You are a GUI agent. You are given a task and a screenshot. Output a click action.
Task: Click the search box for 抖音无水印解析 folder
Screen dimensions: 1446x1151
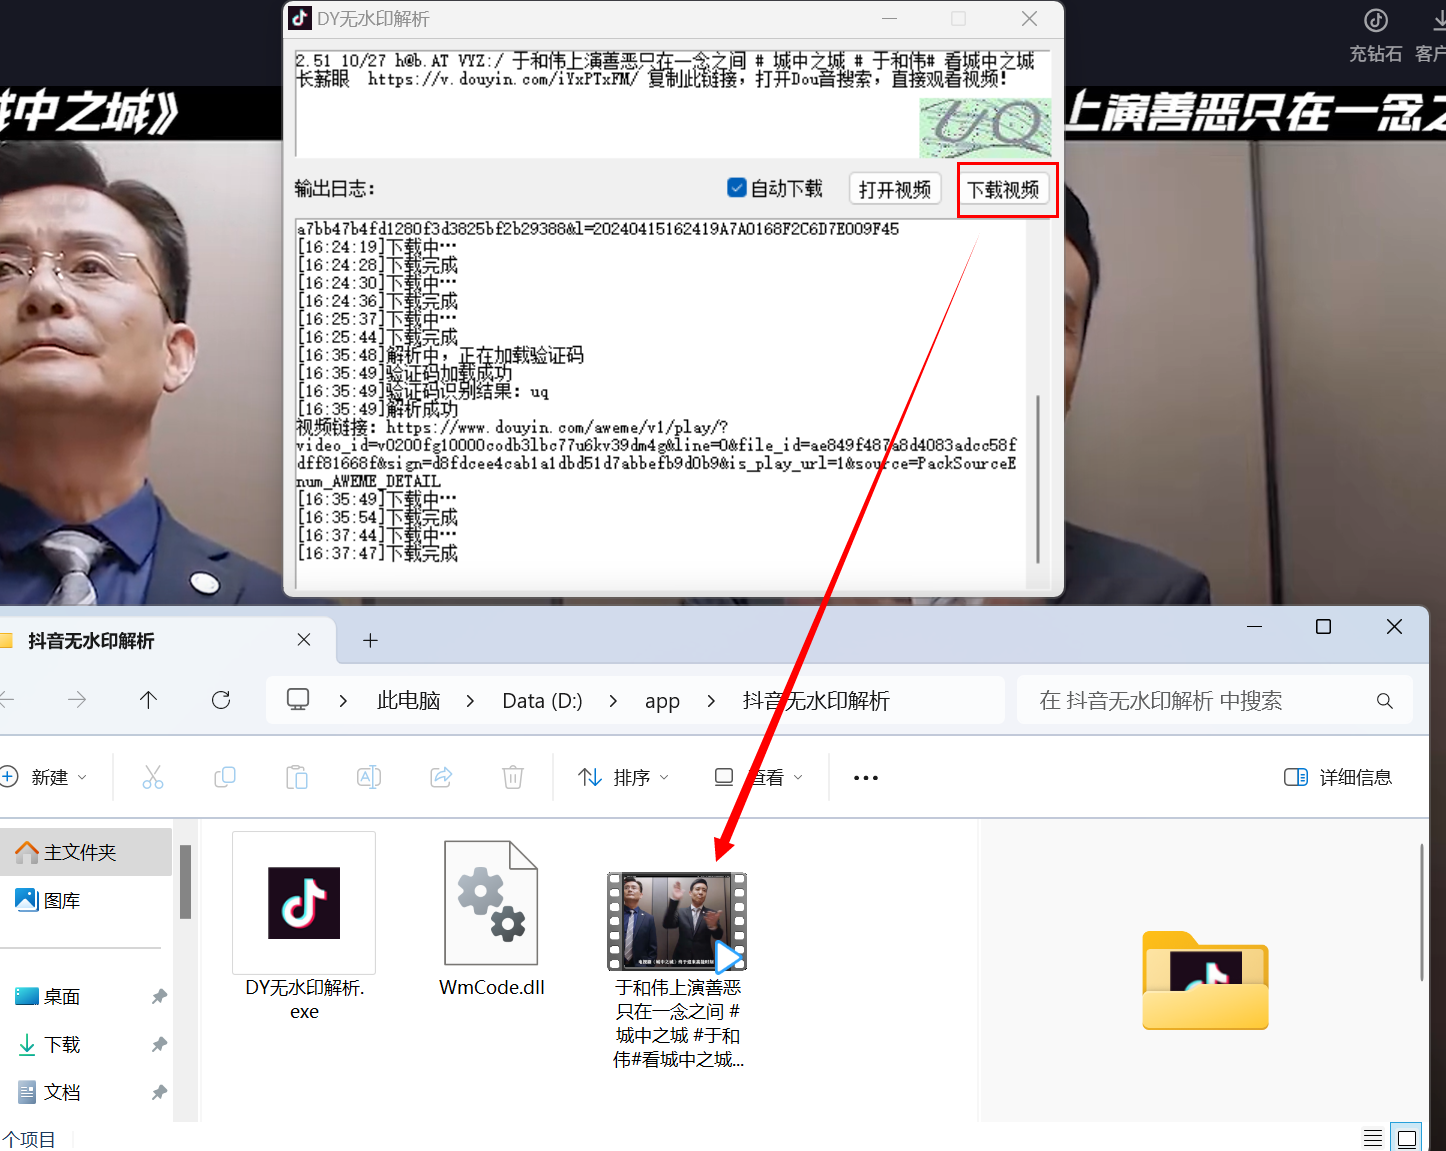tap(1200, 701)
